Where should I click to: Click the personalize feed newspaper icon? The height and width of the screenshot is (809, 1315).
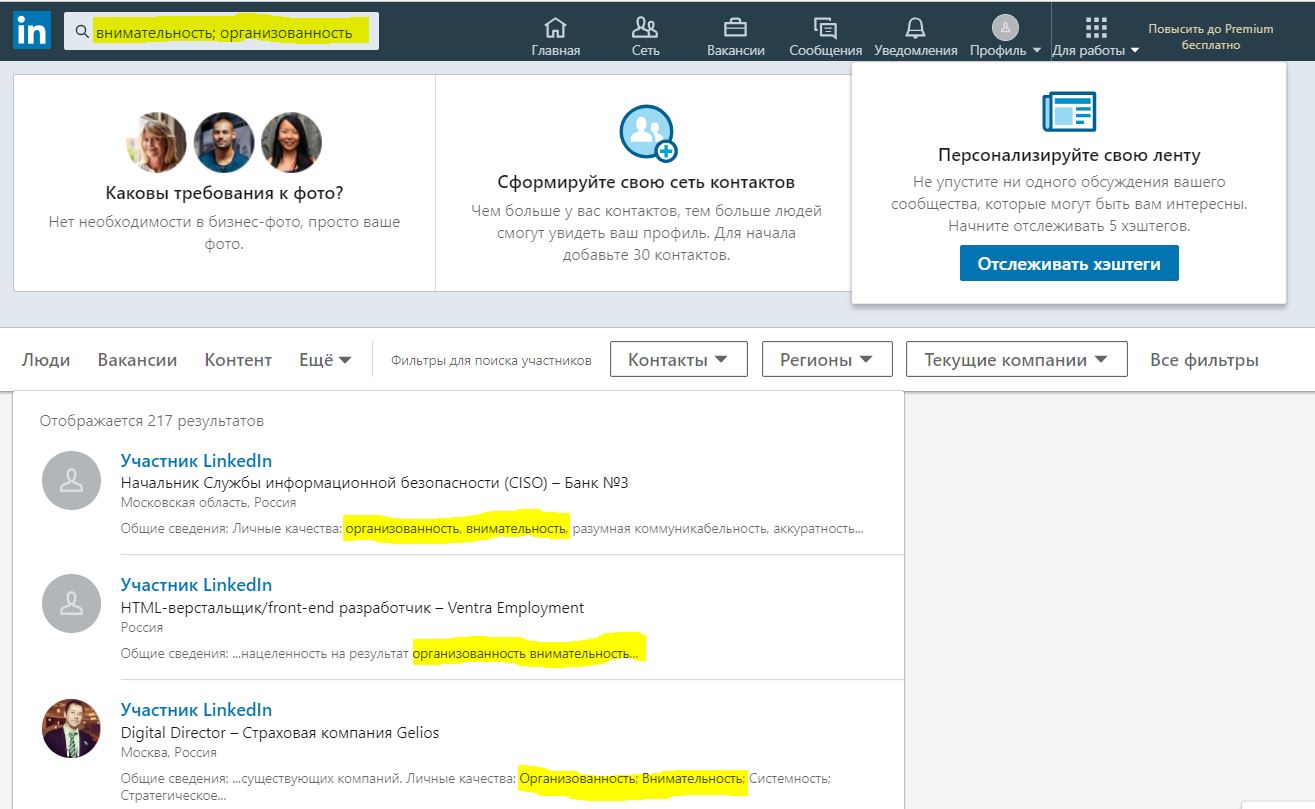pos(1068,111)
